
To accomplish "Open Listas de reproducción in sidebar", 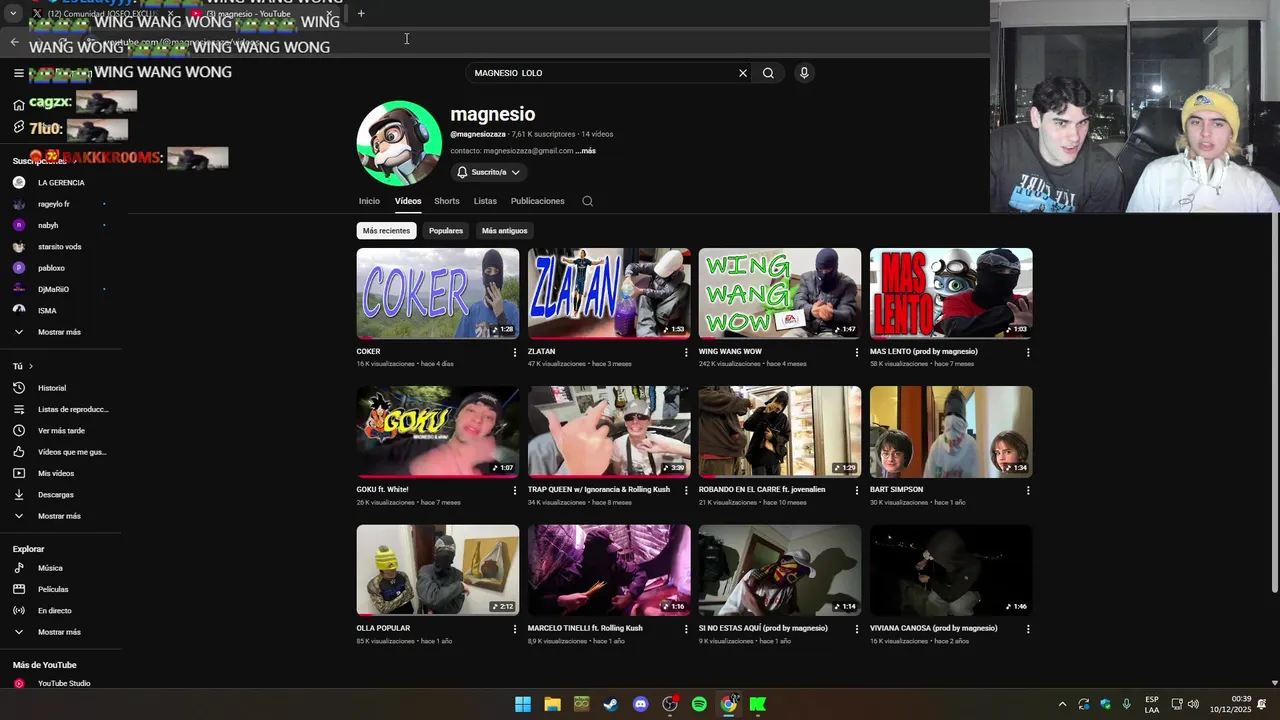I will [x=61, y=409].
